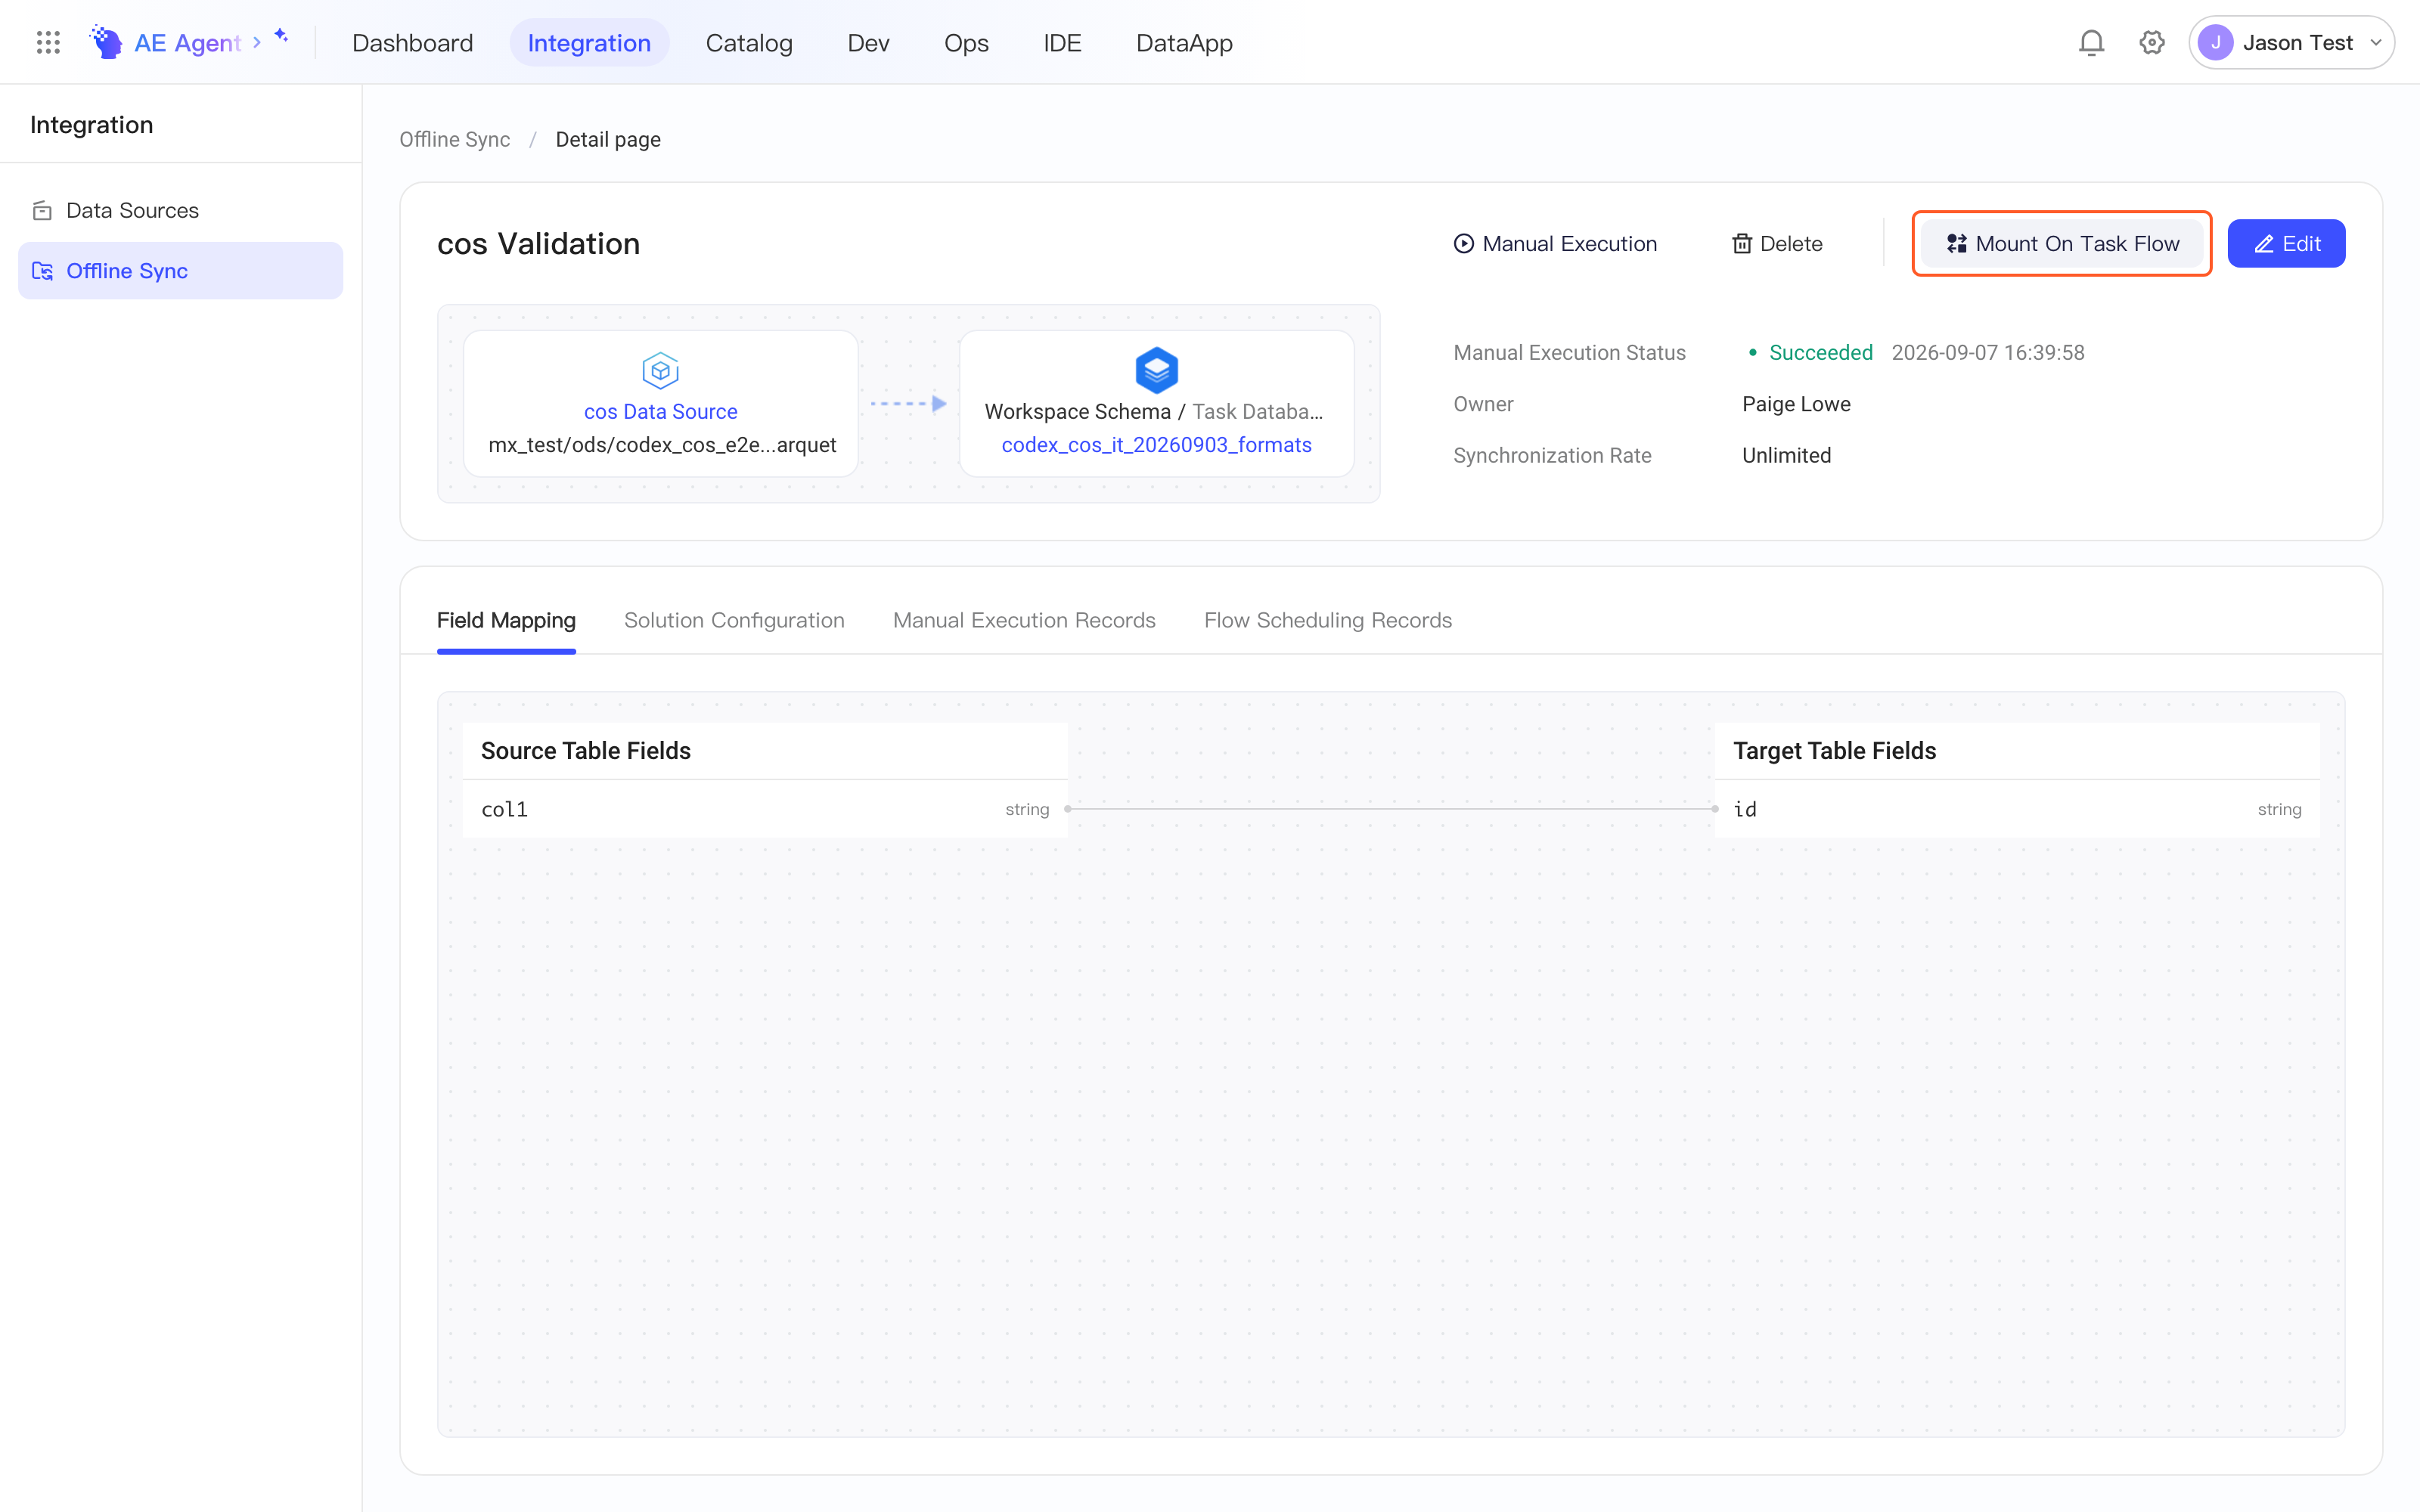Open the app launcher grid icon

pos(48,43)
